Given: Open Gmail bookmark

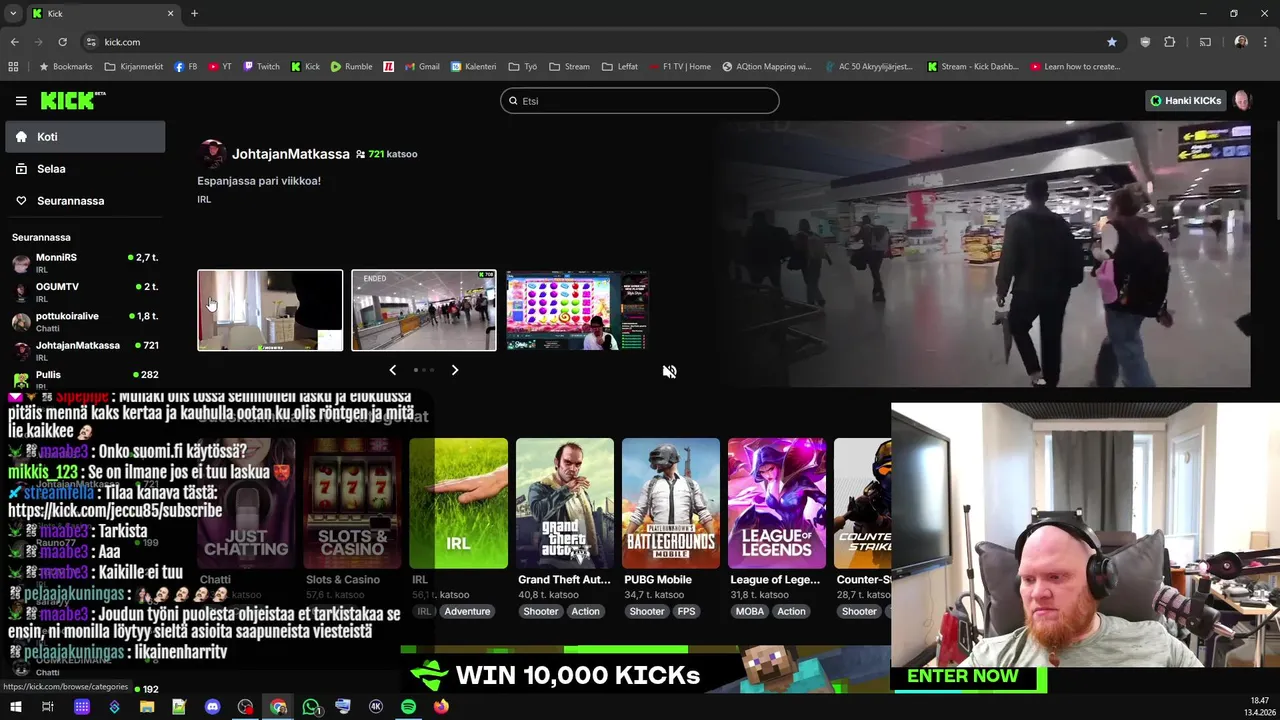Looking at the screenshot, I should pyautogui.click(x=422, y=67).
